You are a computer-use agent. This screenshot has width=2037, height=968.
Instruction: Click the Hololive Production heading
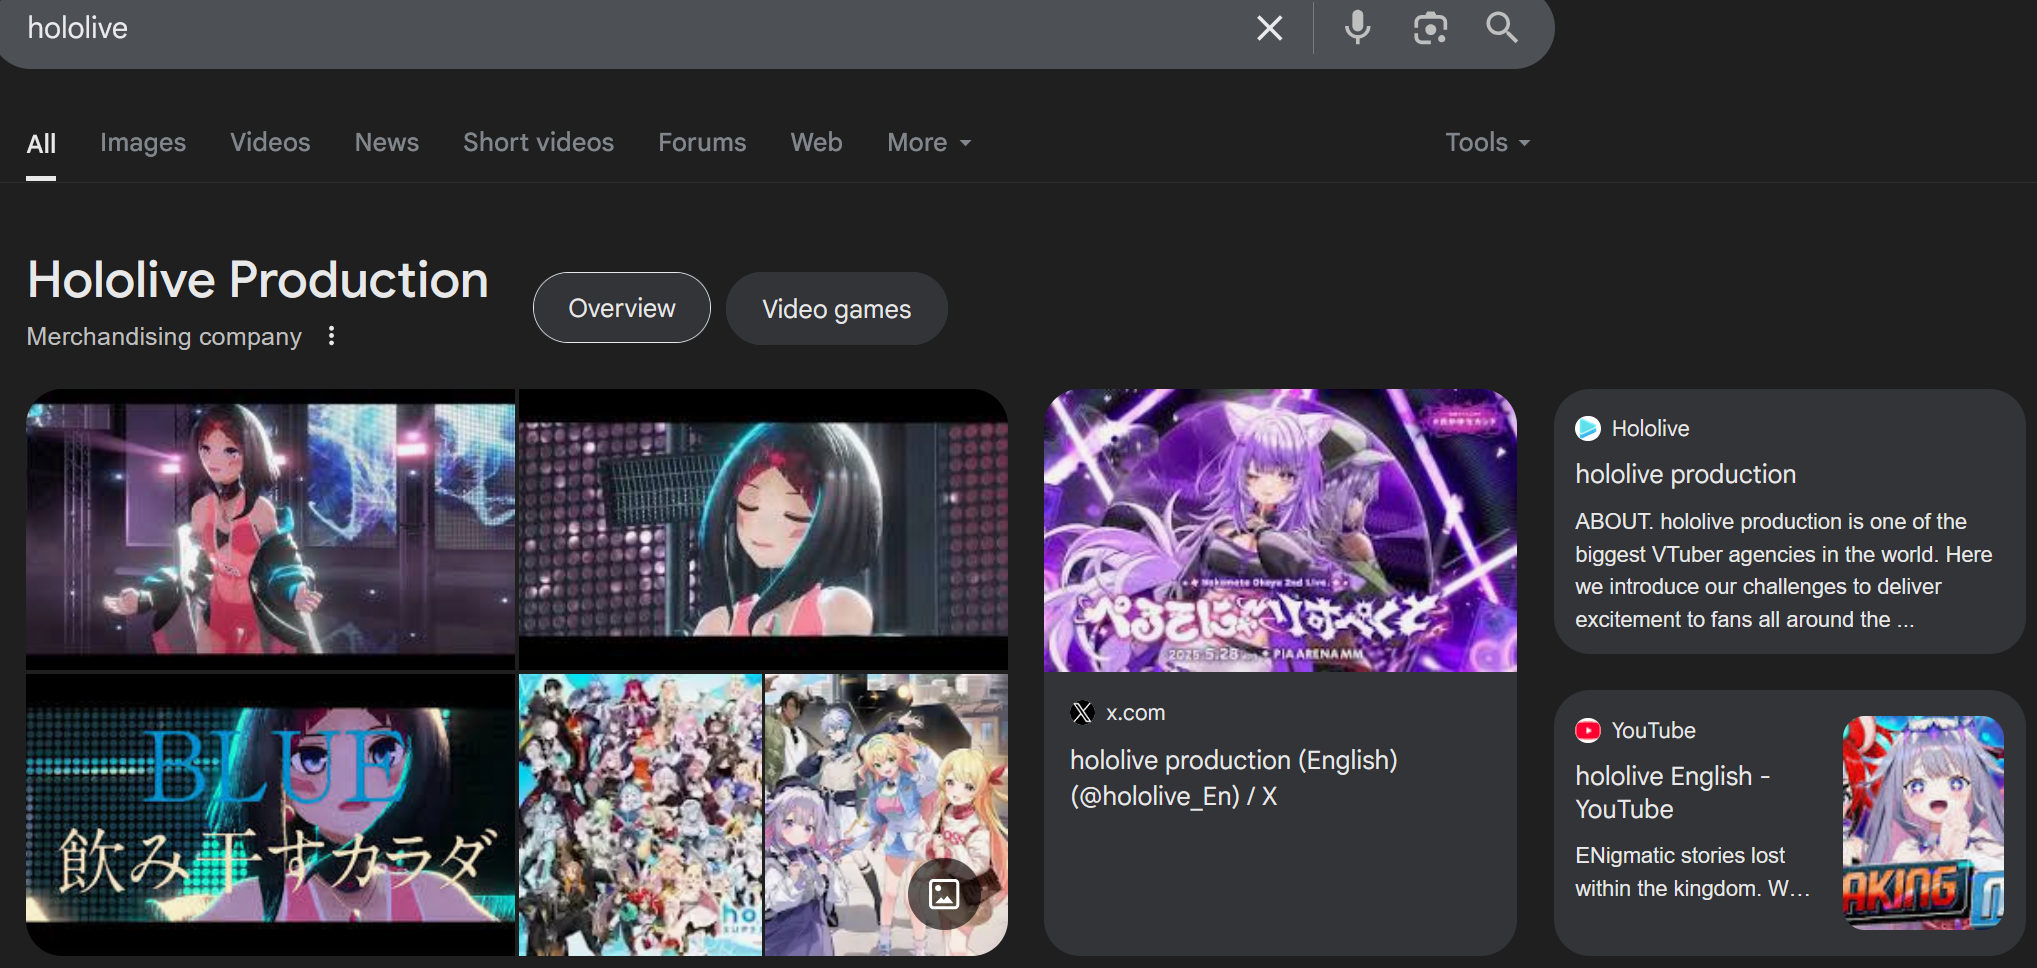tap(258, 279)
